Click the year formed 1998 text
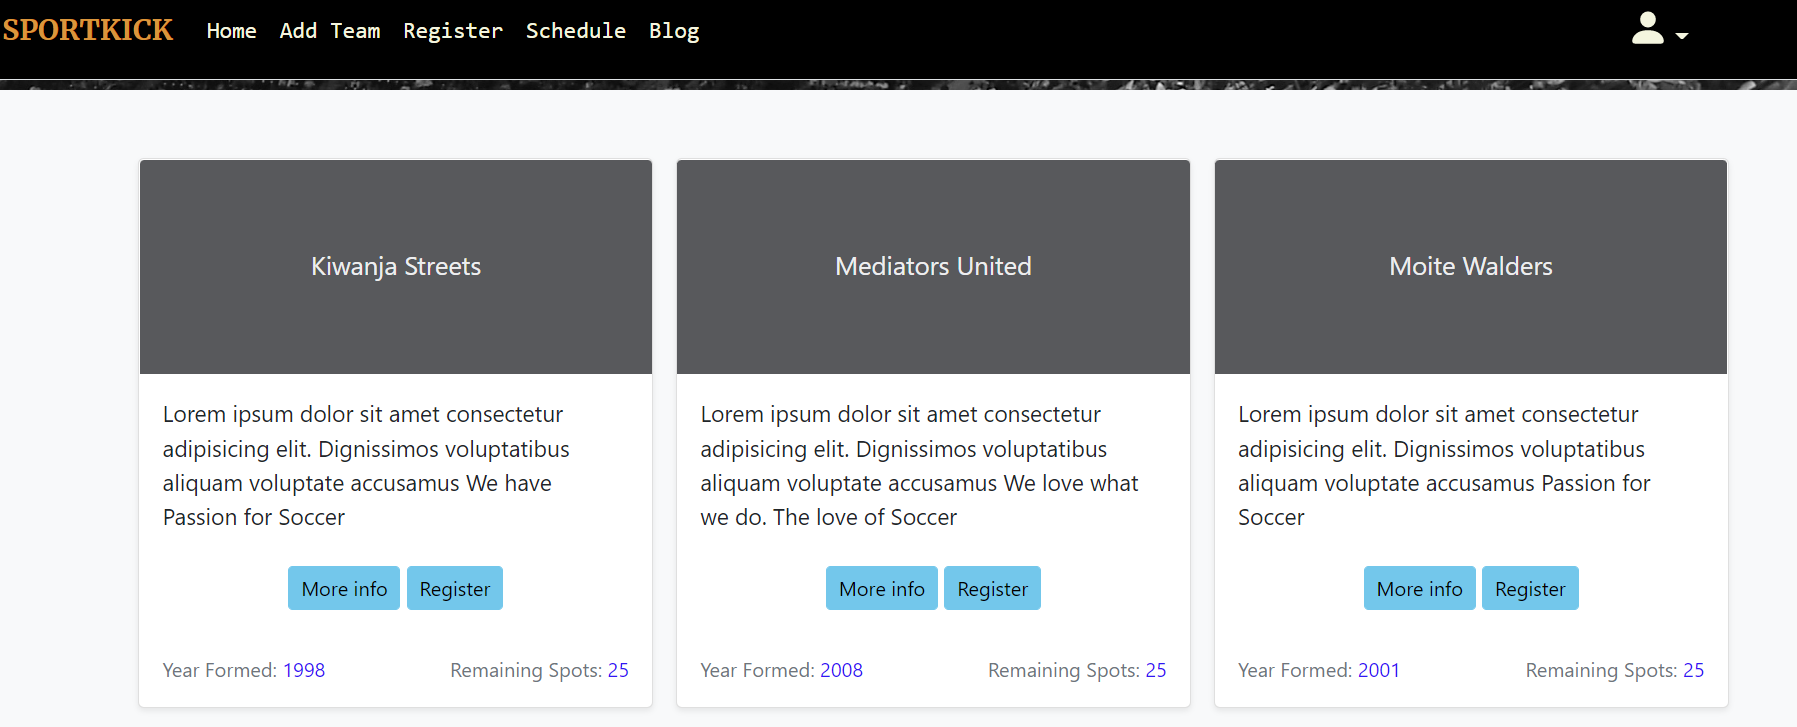Screen dimensions: 1797x727 [304, 670]
